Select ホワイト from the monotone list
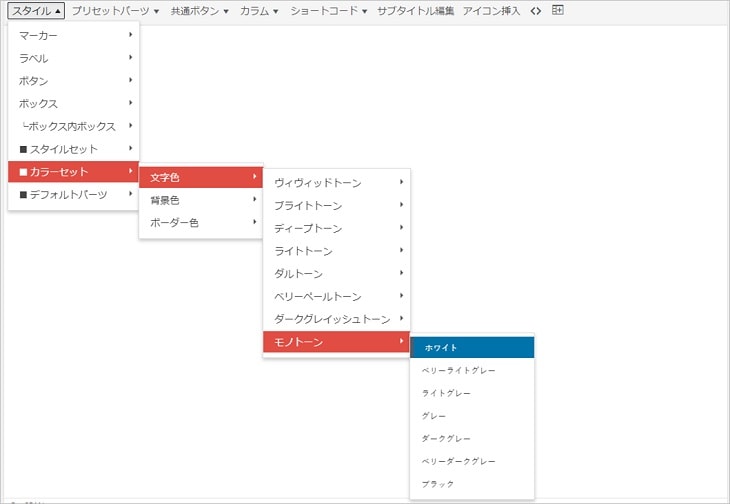Screen dimensions: 730x504 [472, 347]
